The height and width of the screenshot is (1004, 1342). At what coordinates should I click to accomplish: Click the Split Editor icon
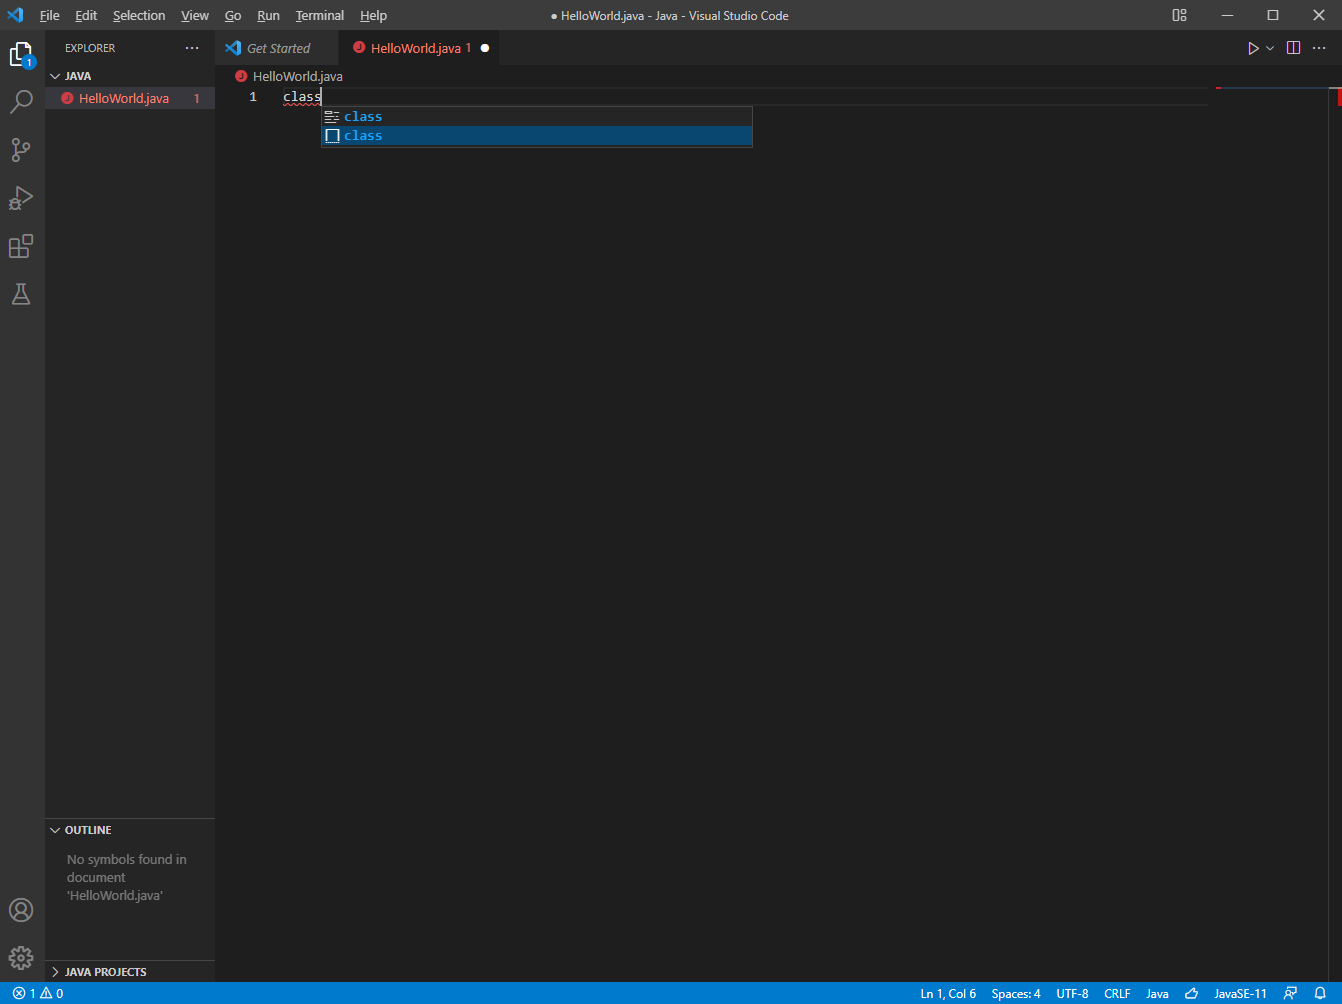point(1293,47)
